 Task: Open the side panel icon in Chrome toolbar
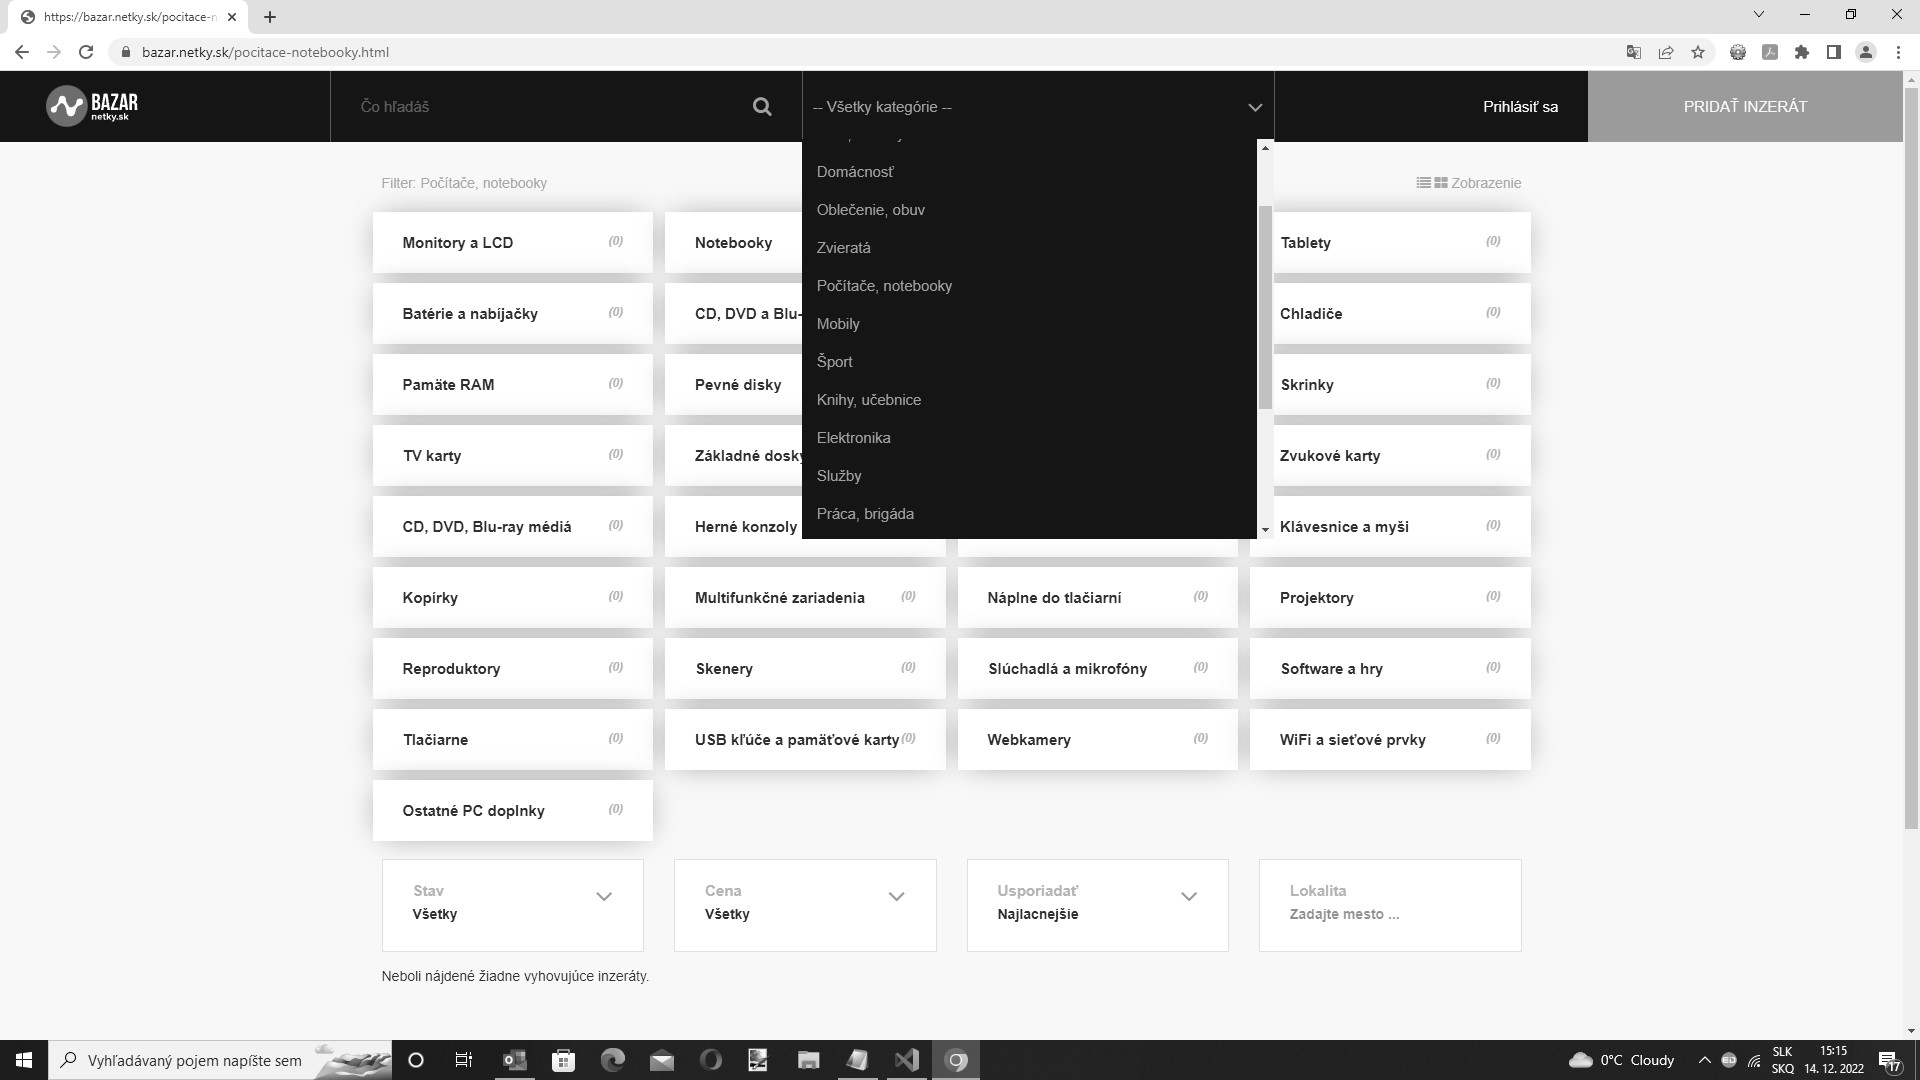(1835, 52)
